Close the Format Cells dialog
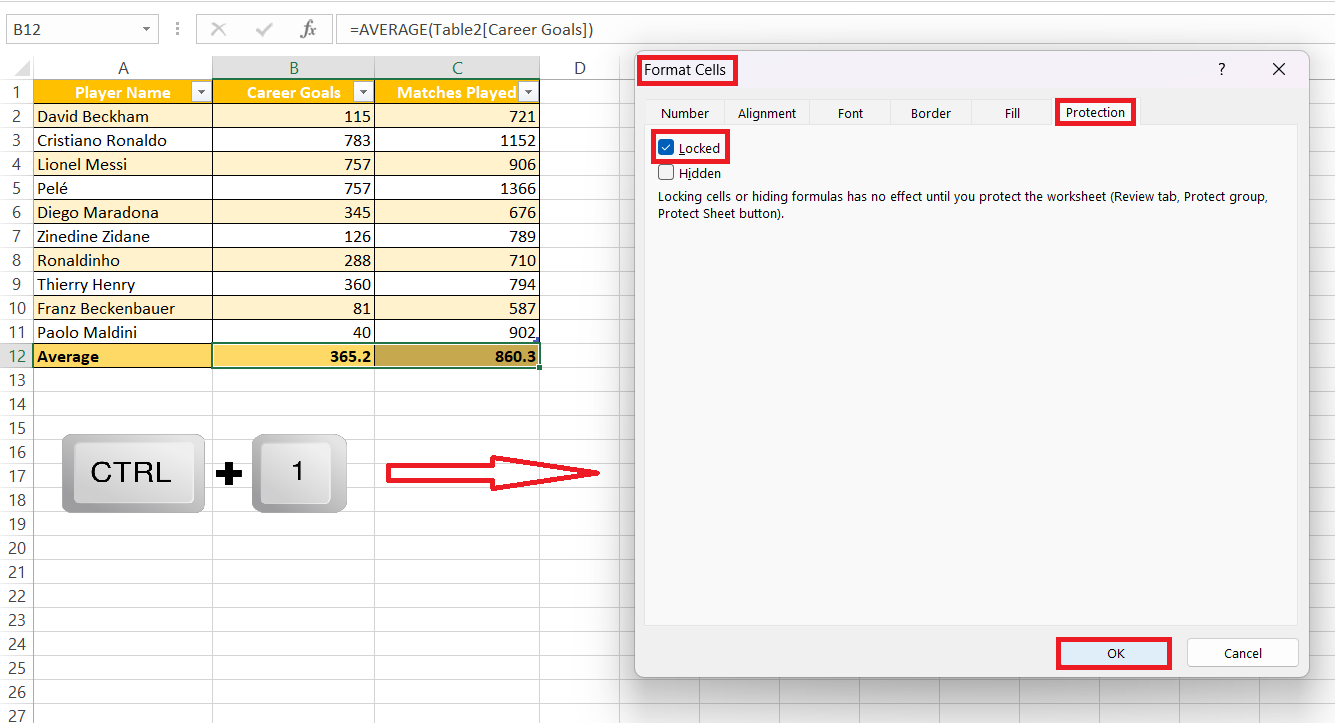Viewport: 1335px width, 723px height. (x=1278, y=69)
